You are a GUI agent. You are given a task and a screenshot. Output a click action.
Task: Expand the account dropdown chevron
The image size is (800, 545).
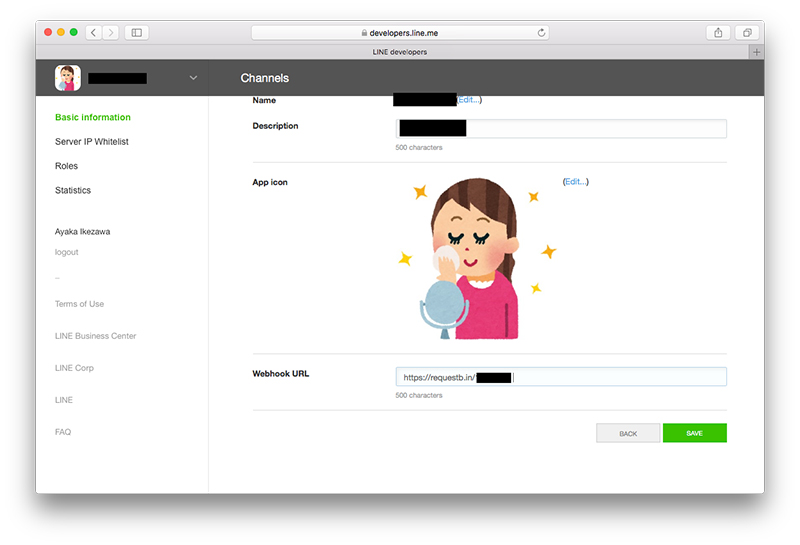click(193, 78)
